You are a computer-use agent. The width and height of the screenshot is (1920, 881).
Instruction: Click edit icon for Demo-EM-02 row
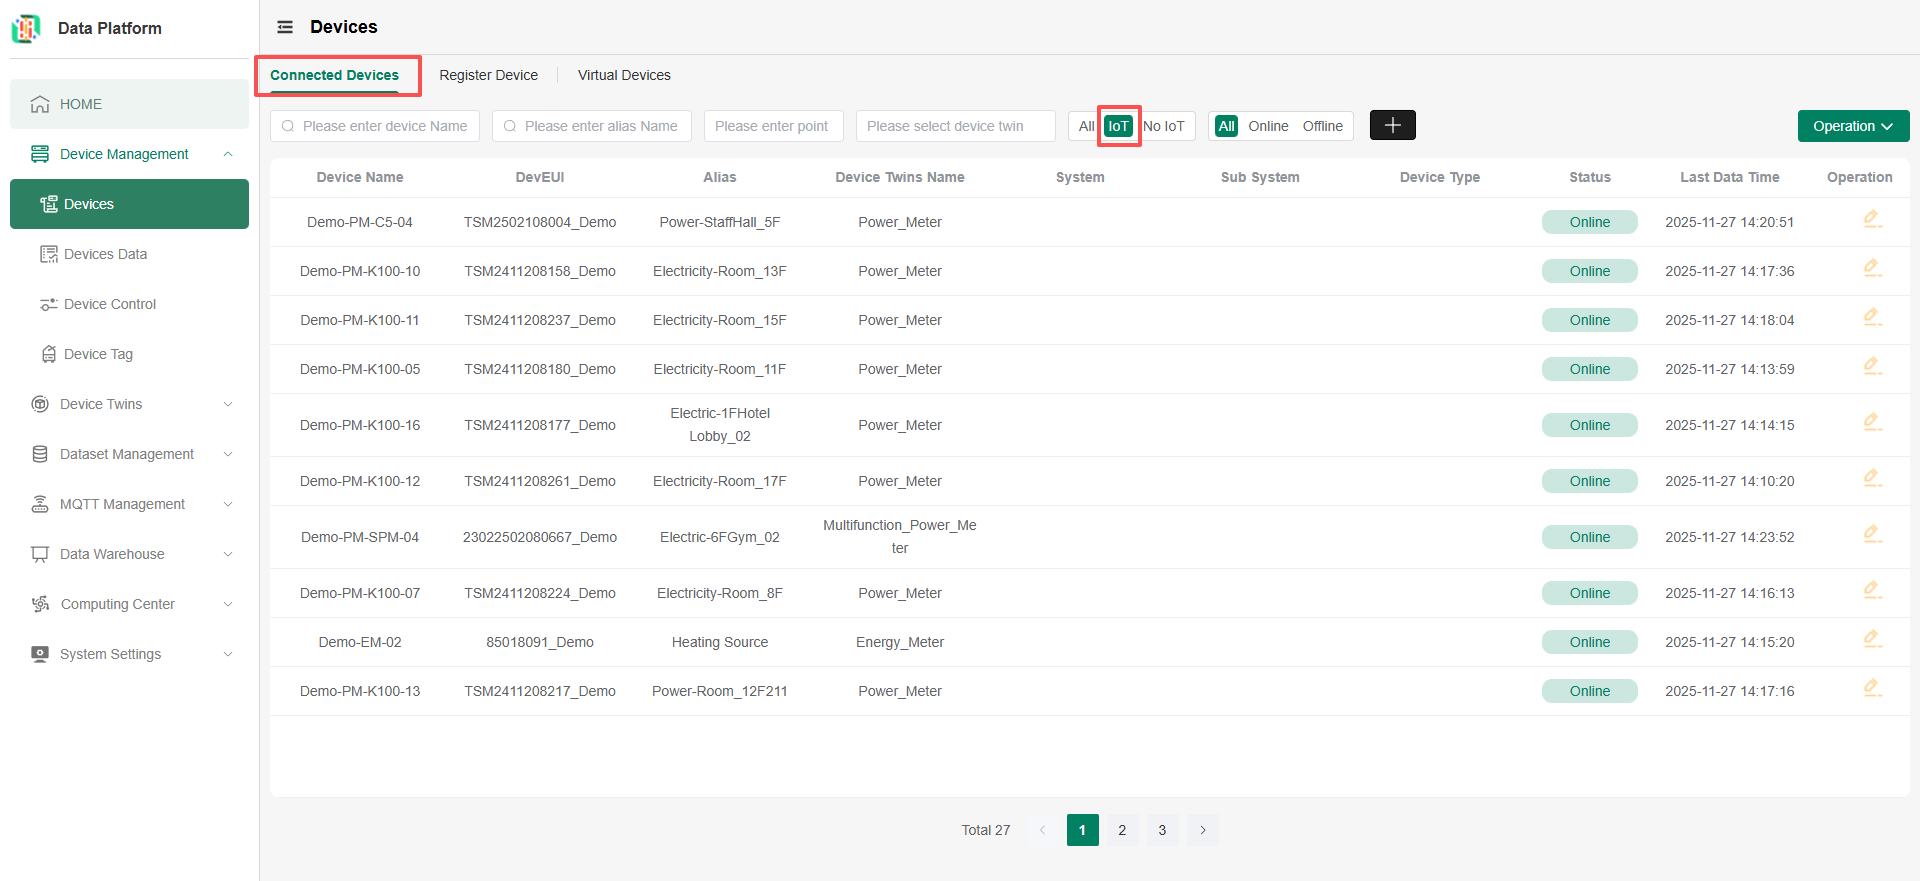pos(1872,640)
